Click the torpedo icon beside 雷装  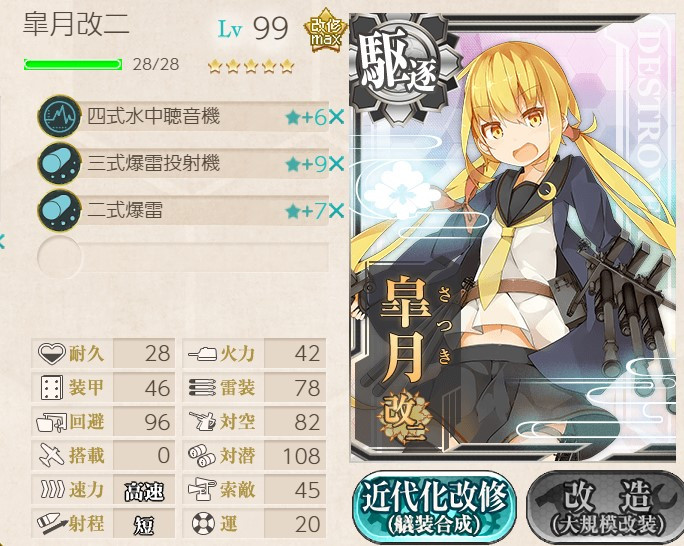tap(202, 387)
